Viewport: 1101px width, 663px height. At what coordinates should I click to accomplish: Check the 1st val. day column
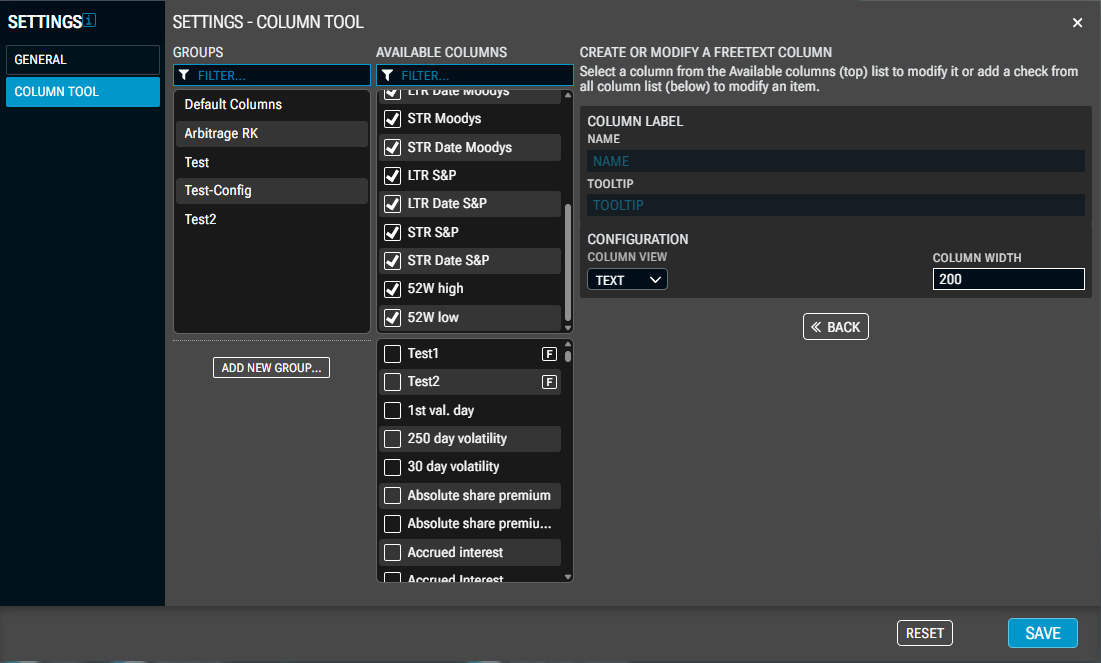coord(393,410)
